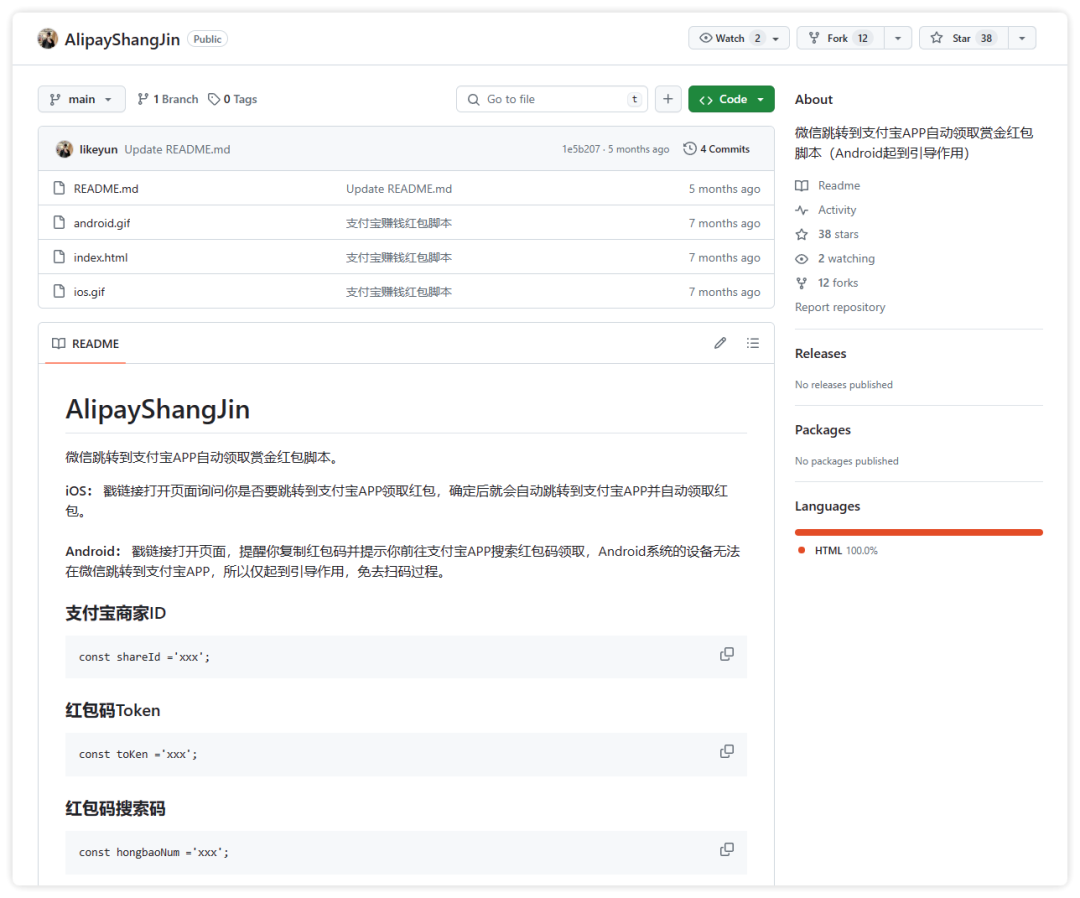Open Update README.md commit in README.md row
Image resolution: width=1080 pixels, height=898 pixels.
[x=399, y=189]
